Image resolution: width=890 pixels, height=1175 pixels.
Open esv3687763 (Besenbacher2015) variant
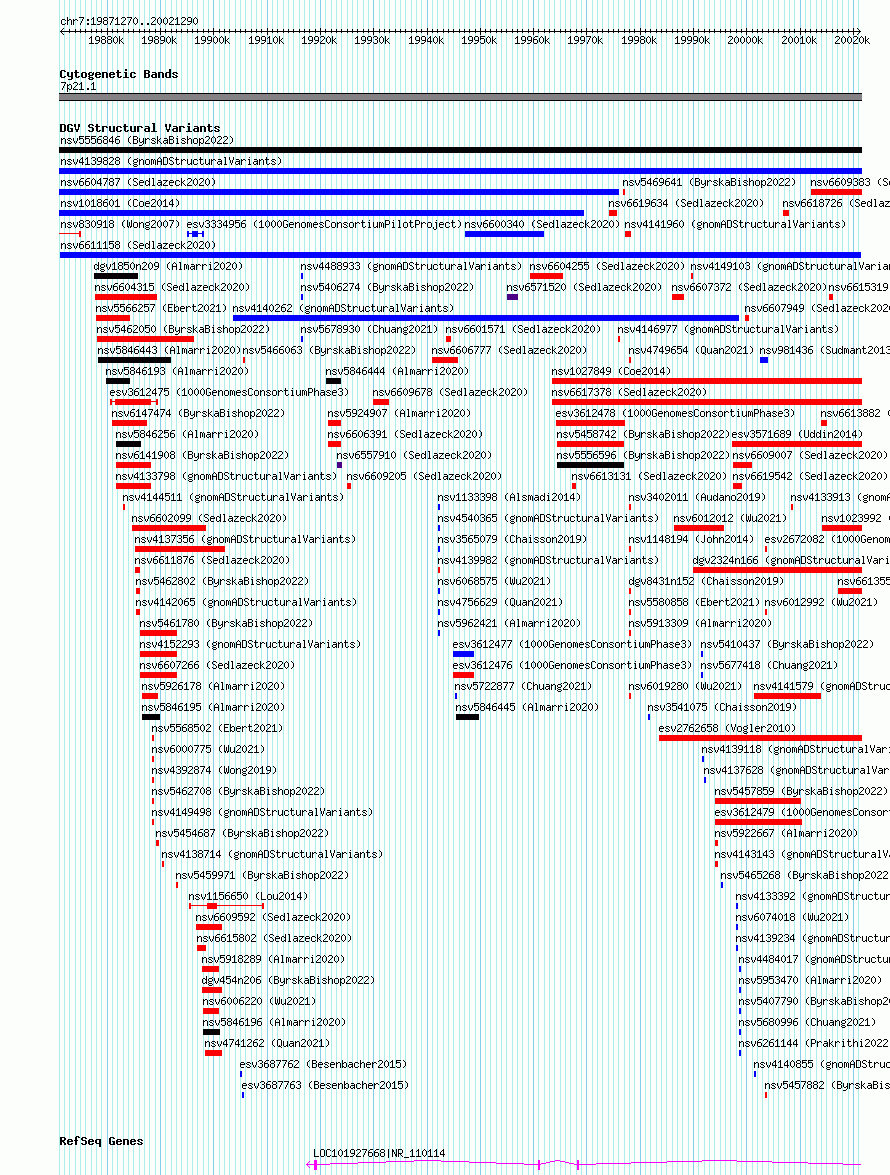tap(325, 1084)
